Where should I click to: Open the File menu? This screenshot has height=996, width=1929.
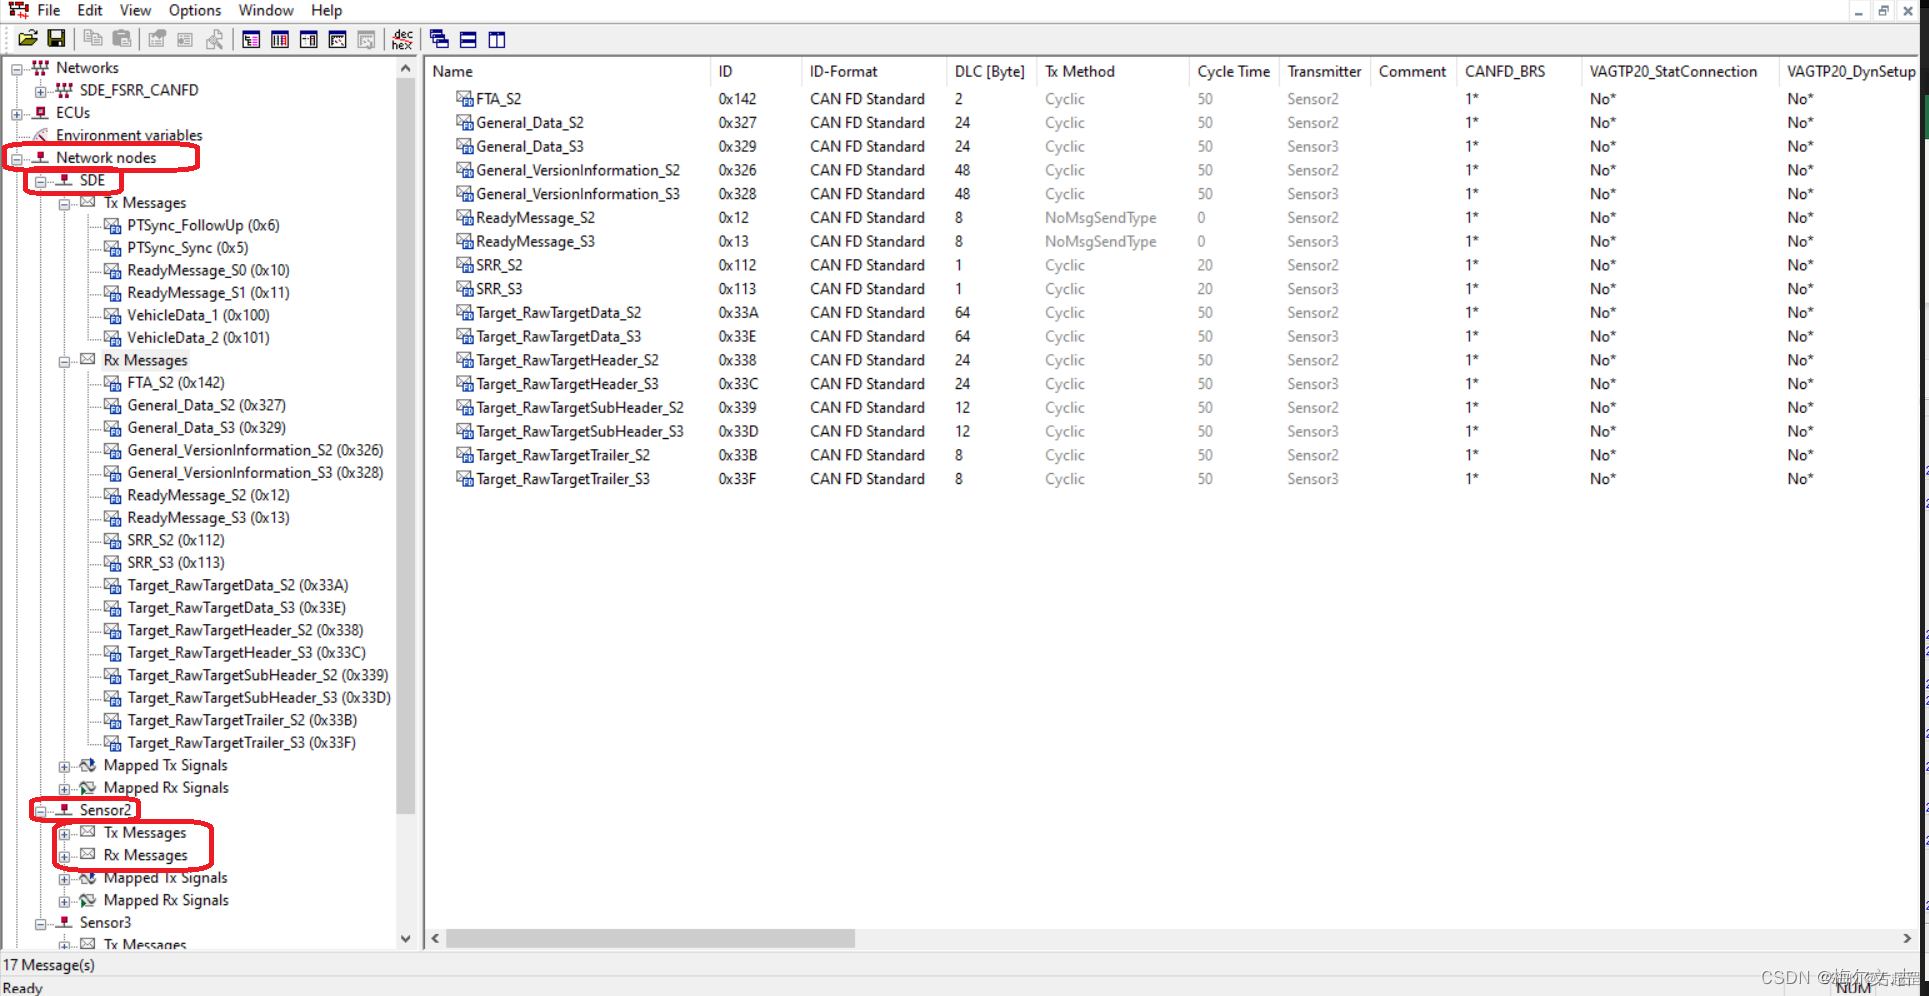click(x=49, y=10)
